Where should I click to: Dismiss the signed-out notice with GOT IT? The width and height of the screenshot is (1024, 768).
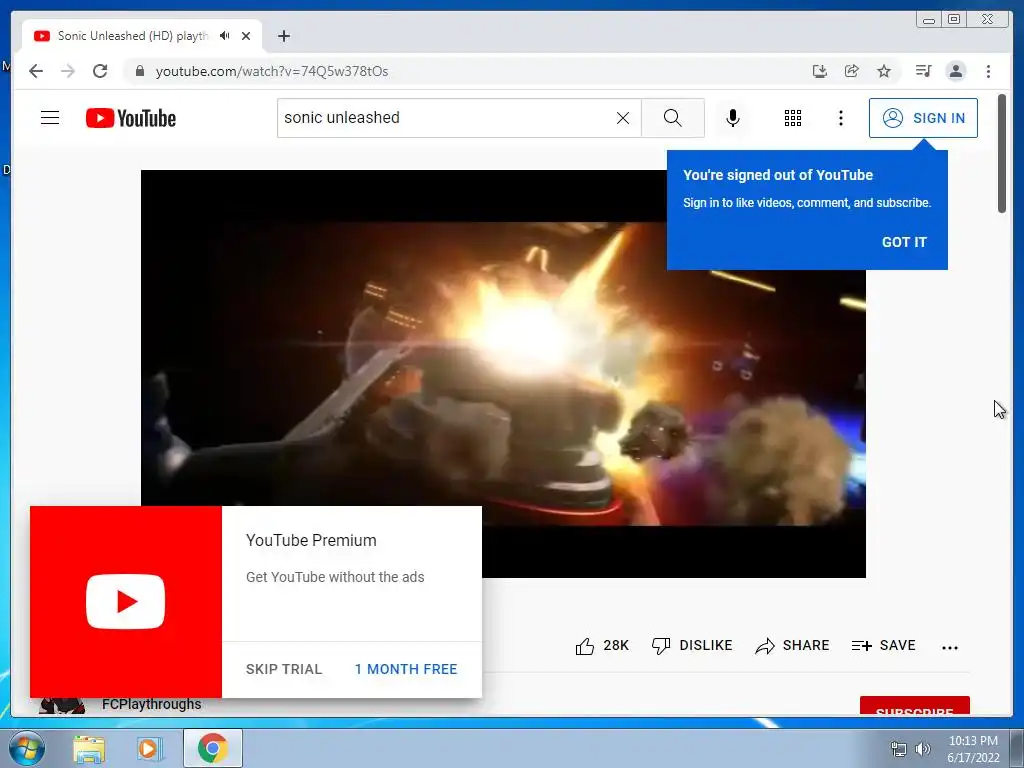point(904,242)
